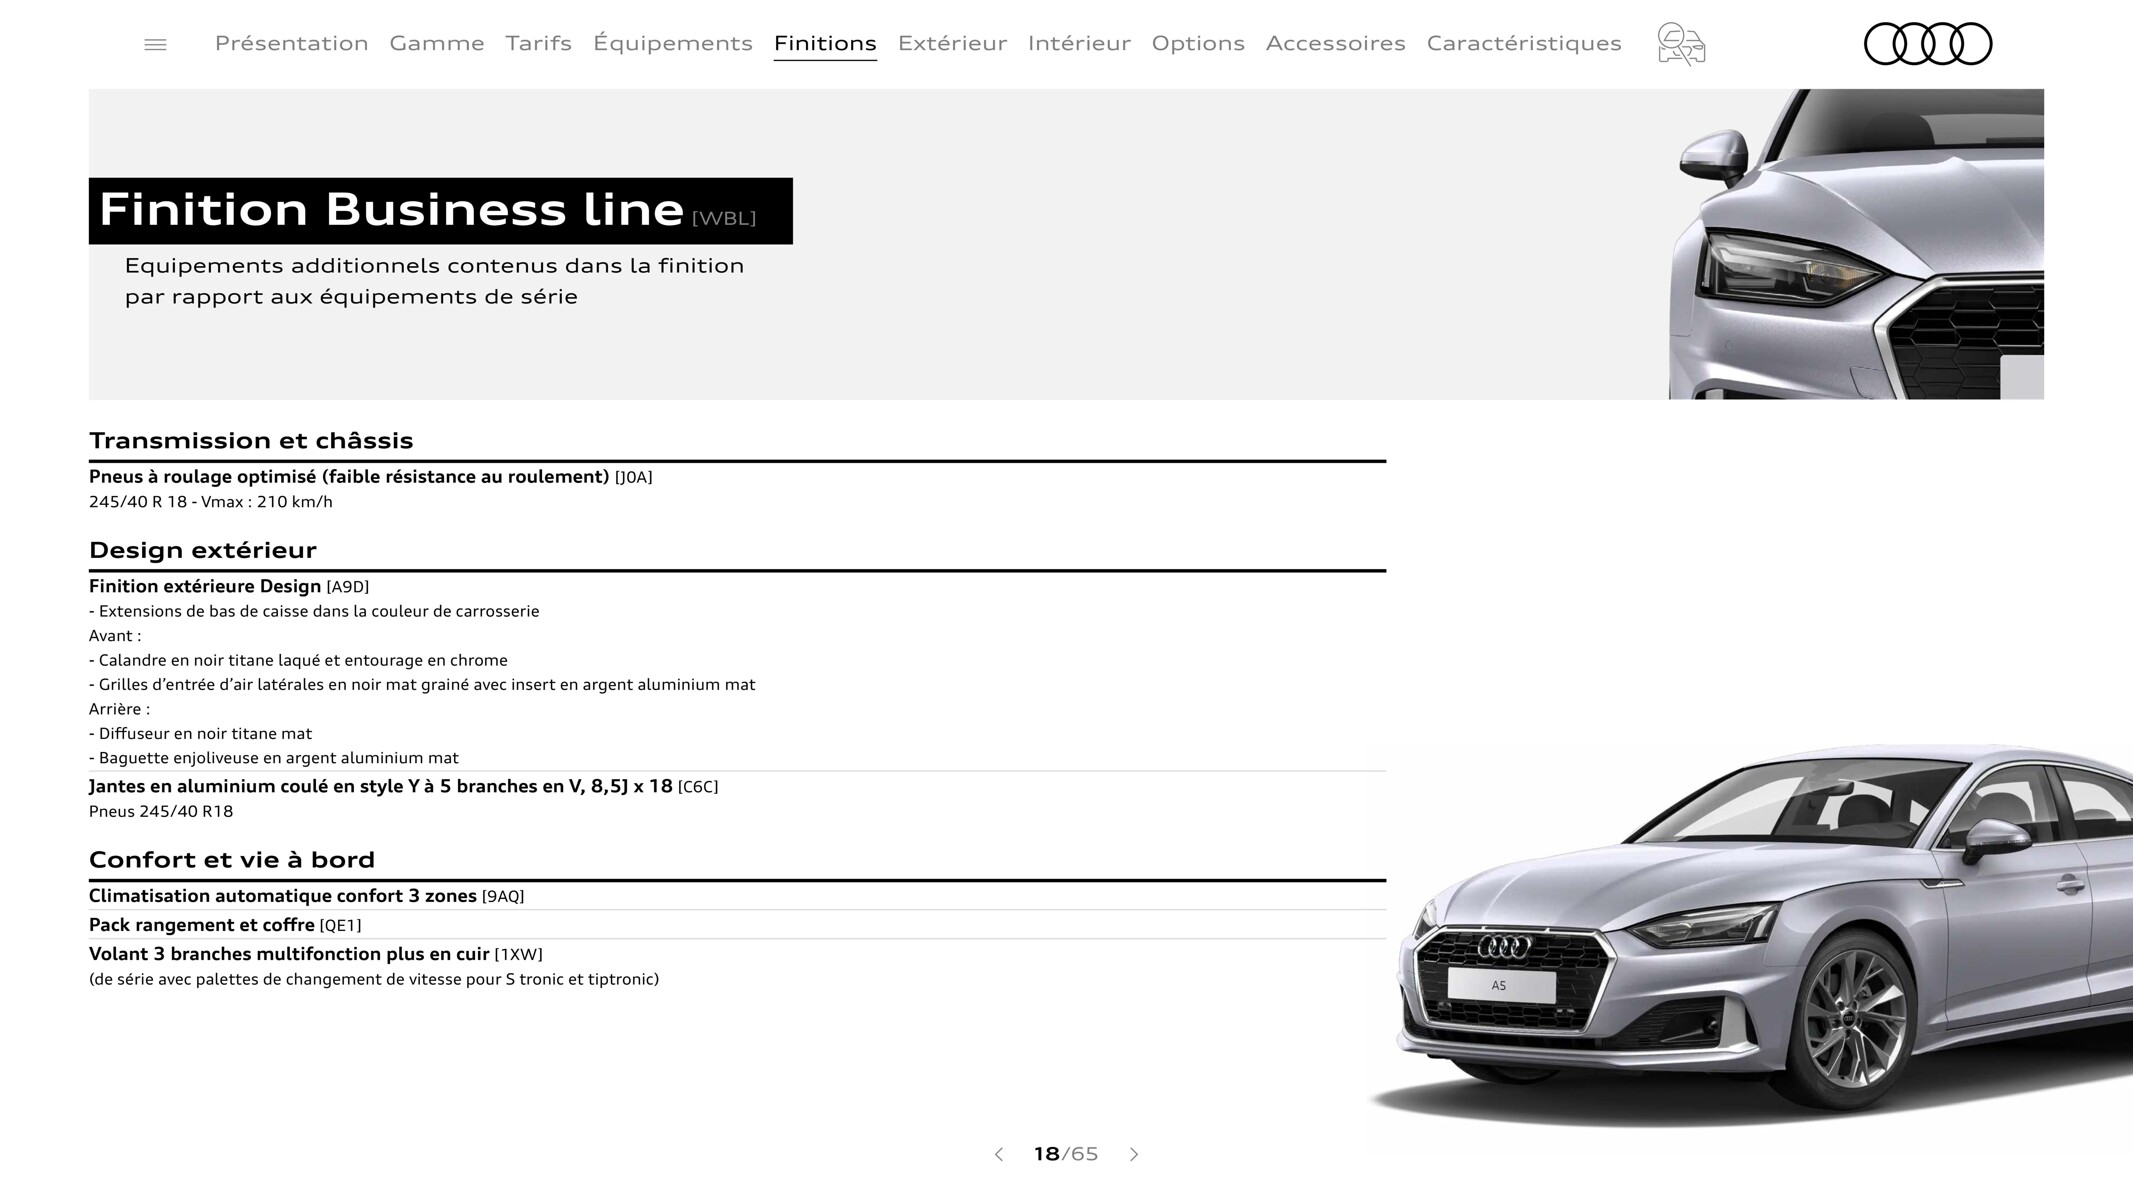Open the Accessoires tab
This screenshot has height=1200, width=2133.
pyautogui.click(x=1336, y=43)
